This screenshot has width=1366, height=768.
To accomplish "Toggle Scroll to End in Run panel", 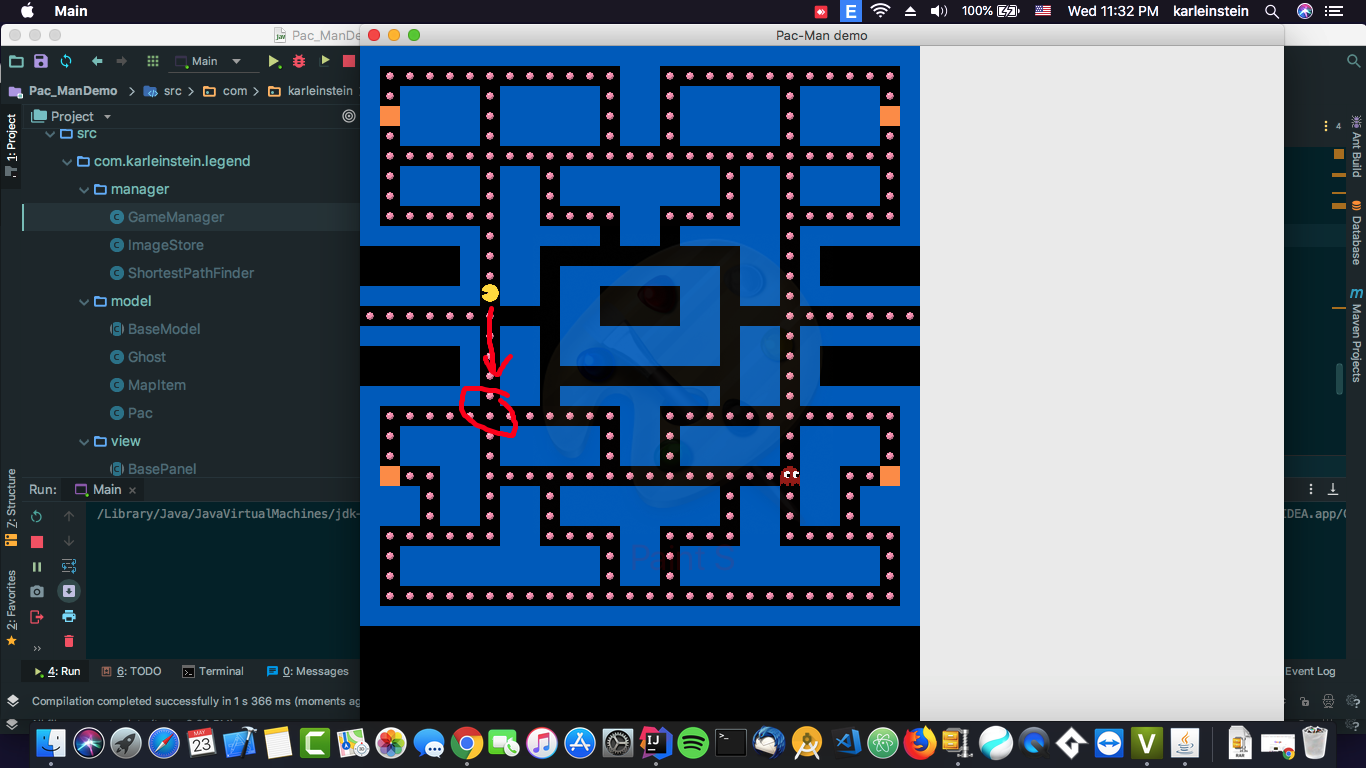I will (x=69, y=591).
